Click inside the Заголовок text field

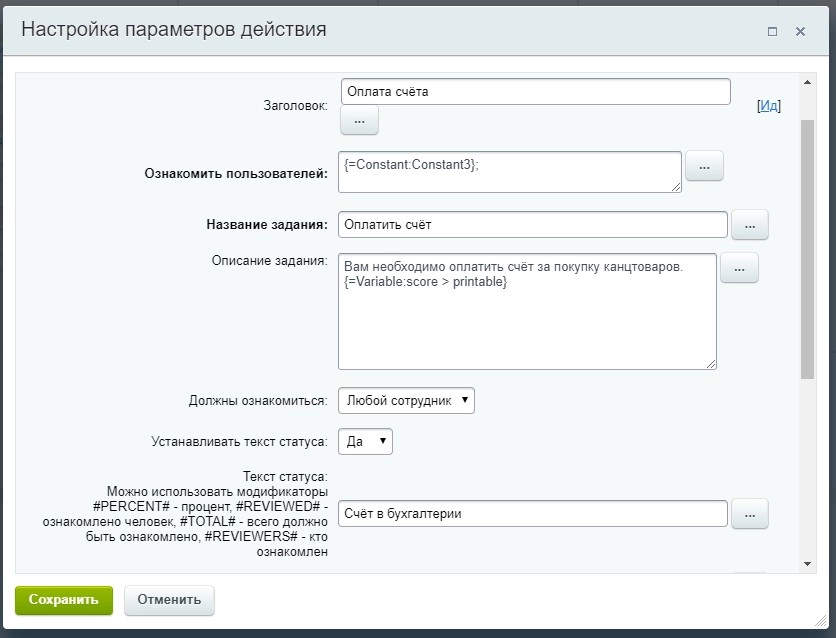click(535, 91)
